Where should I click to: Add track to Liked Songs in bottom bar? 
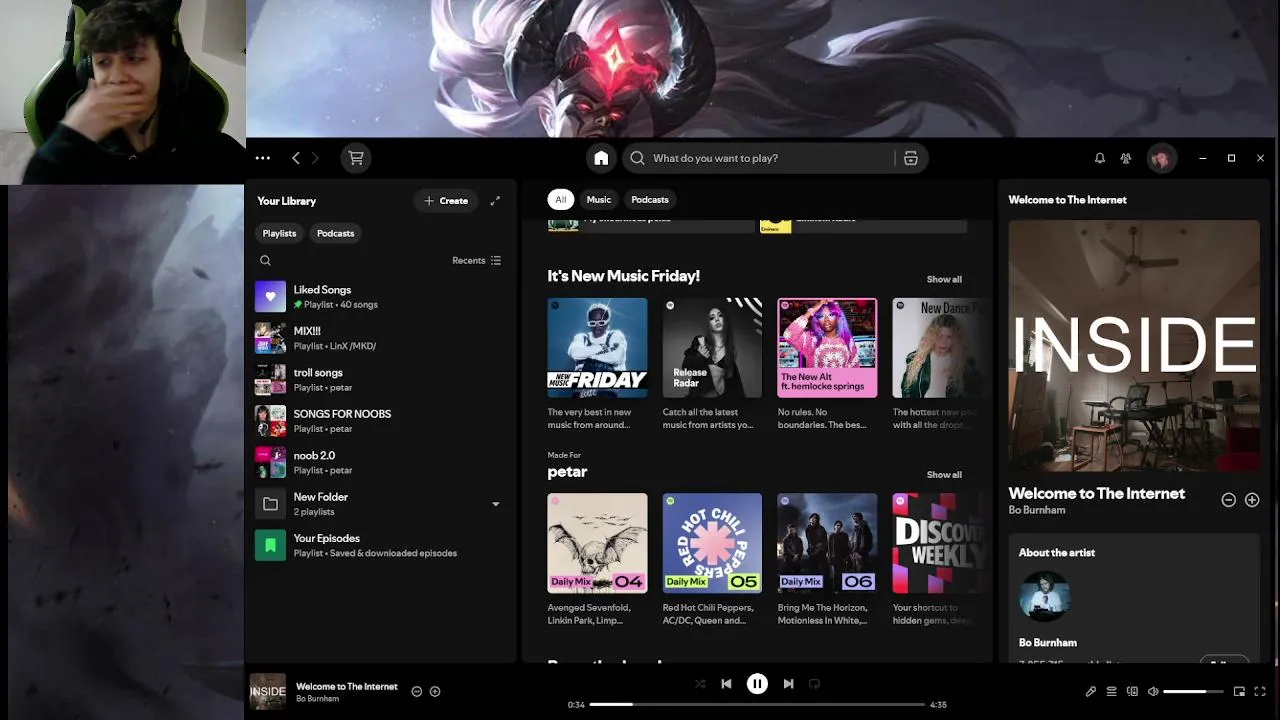tap(435, 691)
